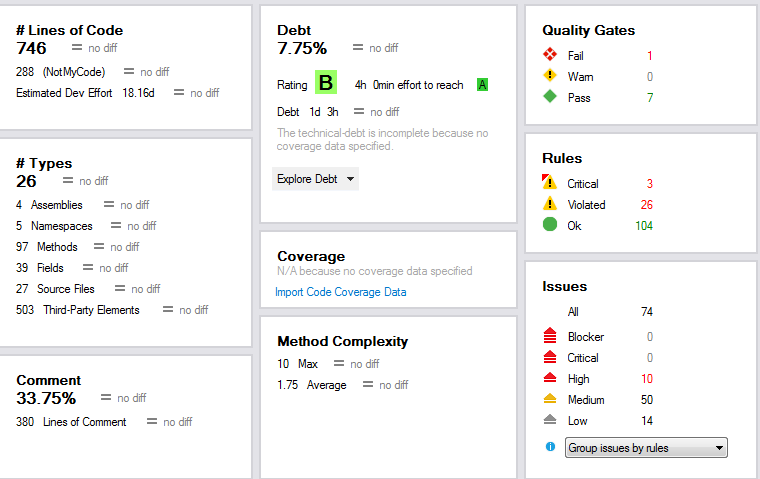Click the Quality Gates Fail red icon
760x479 pixels.
(x=550, y=54)
